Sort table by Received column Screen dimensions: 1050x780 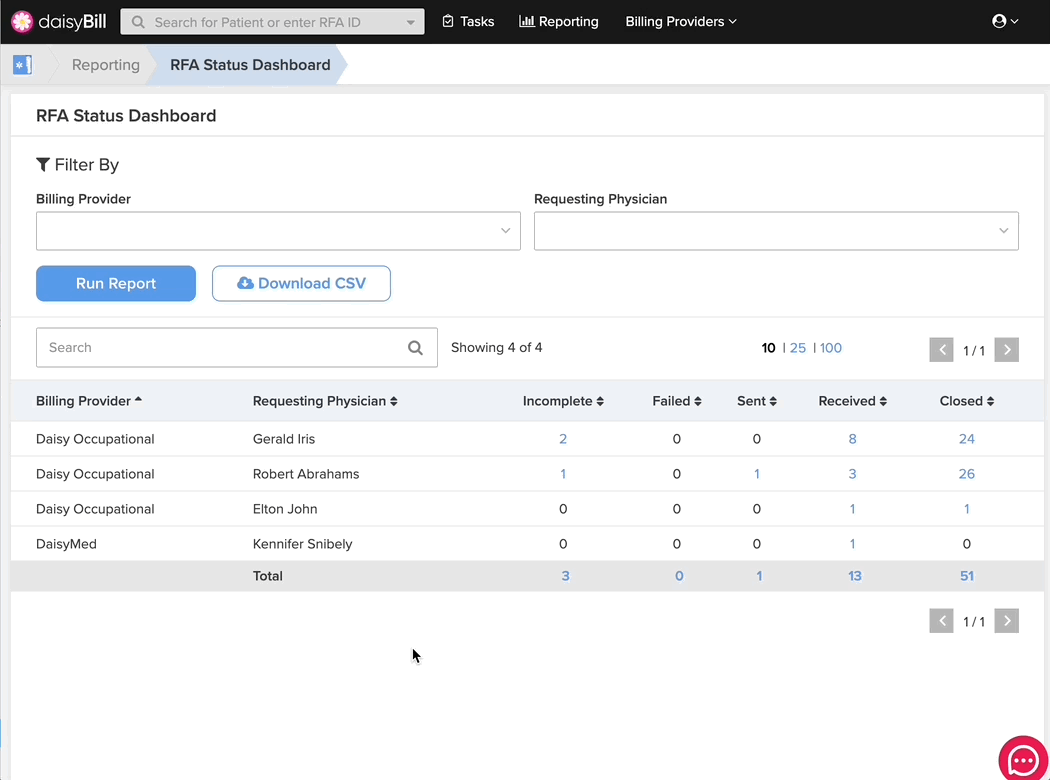pos(852,401)
